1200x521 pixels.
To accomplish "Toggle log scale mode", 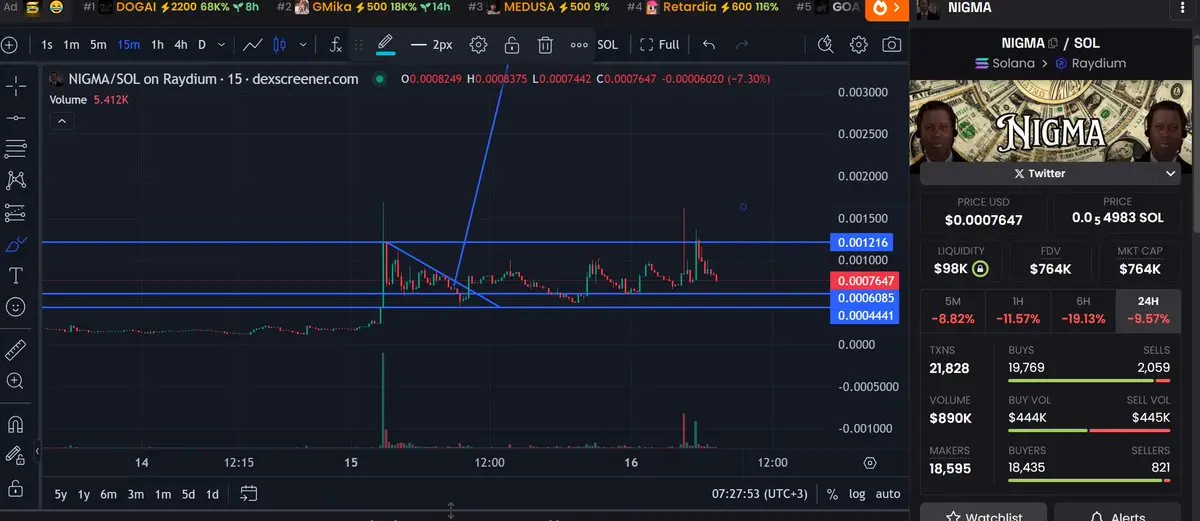I will pos(857,494).
